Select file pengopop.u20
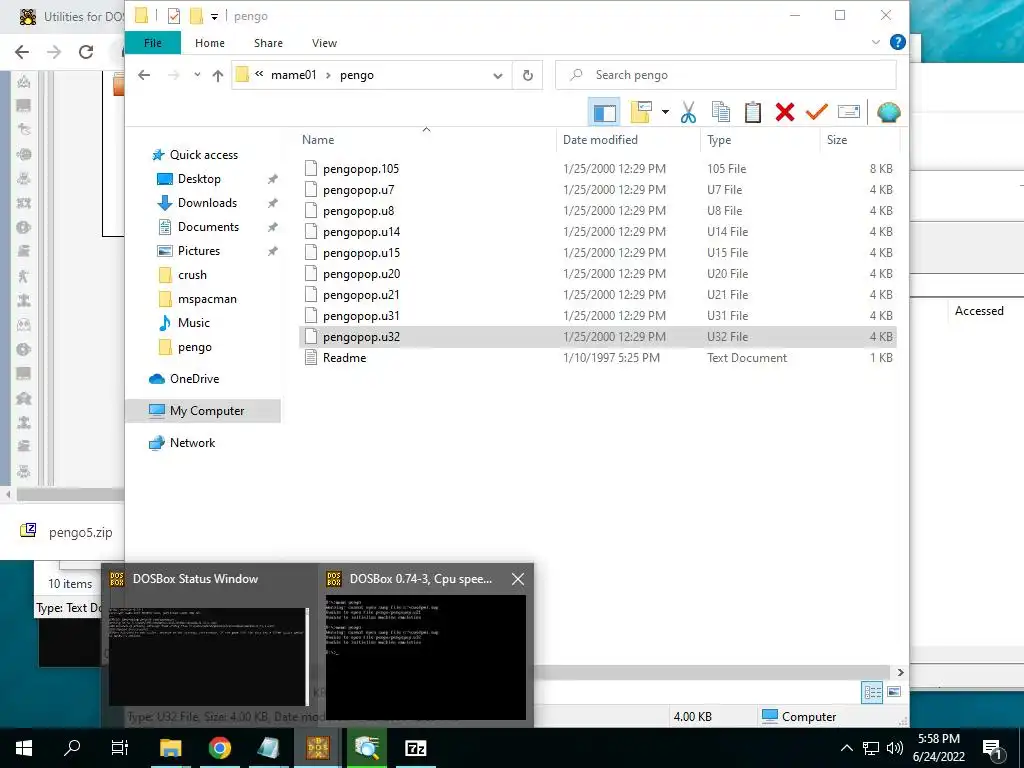Image resolution: width=1024 pixels, height=768 pixels. [x=361, y=274]
